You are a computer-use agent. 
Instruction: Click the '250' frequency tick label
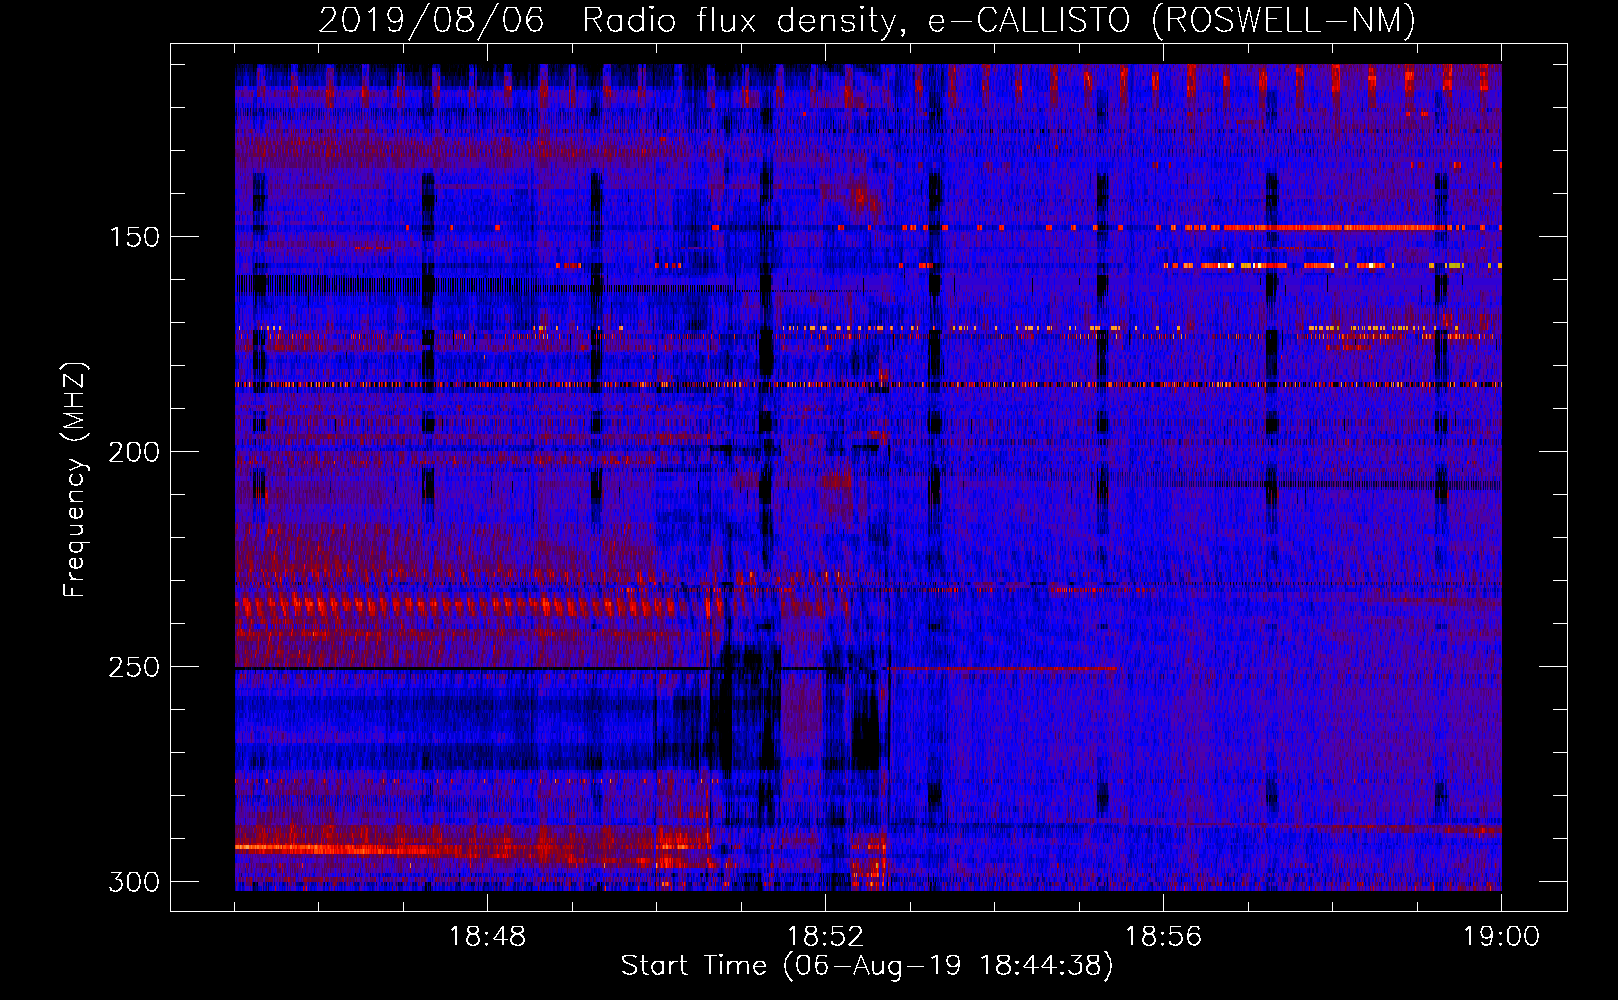point(134,667)
